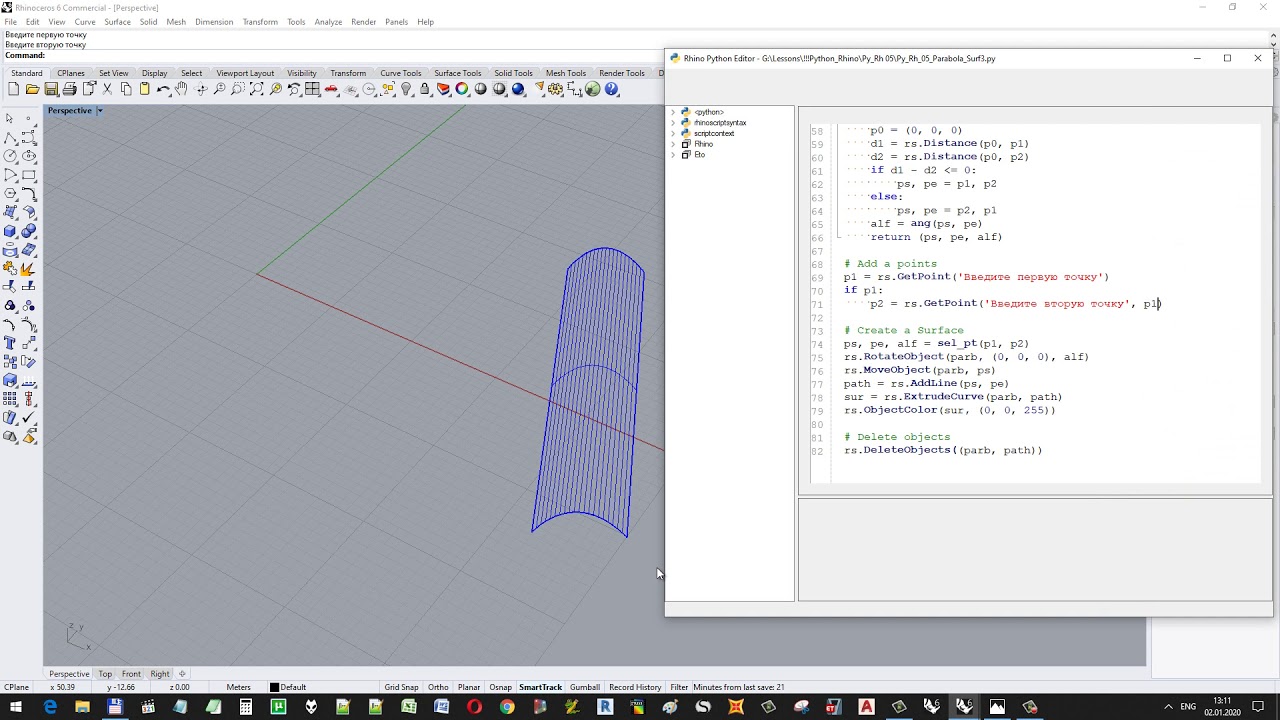This screenshot has width=1280, height=720.
Task: Click the Zoom Extents icon
Action: 257,89
